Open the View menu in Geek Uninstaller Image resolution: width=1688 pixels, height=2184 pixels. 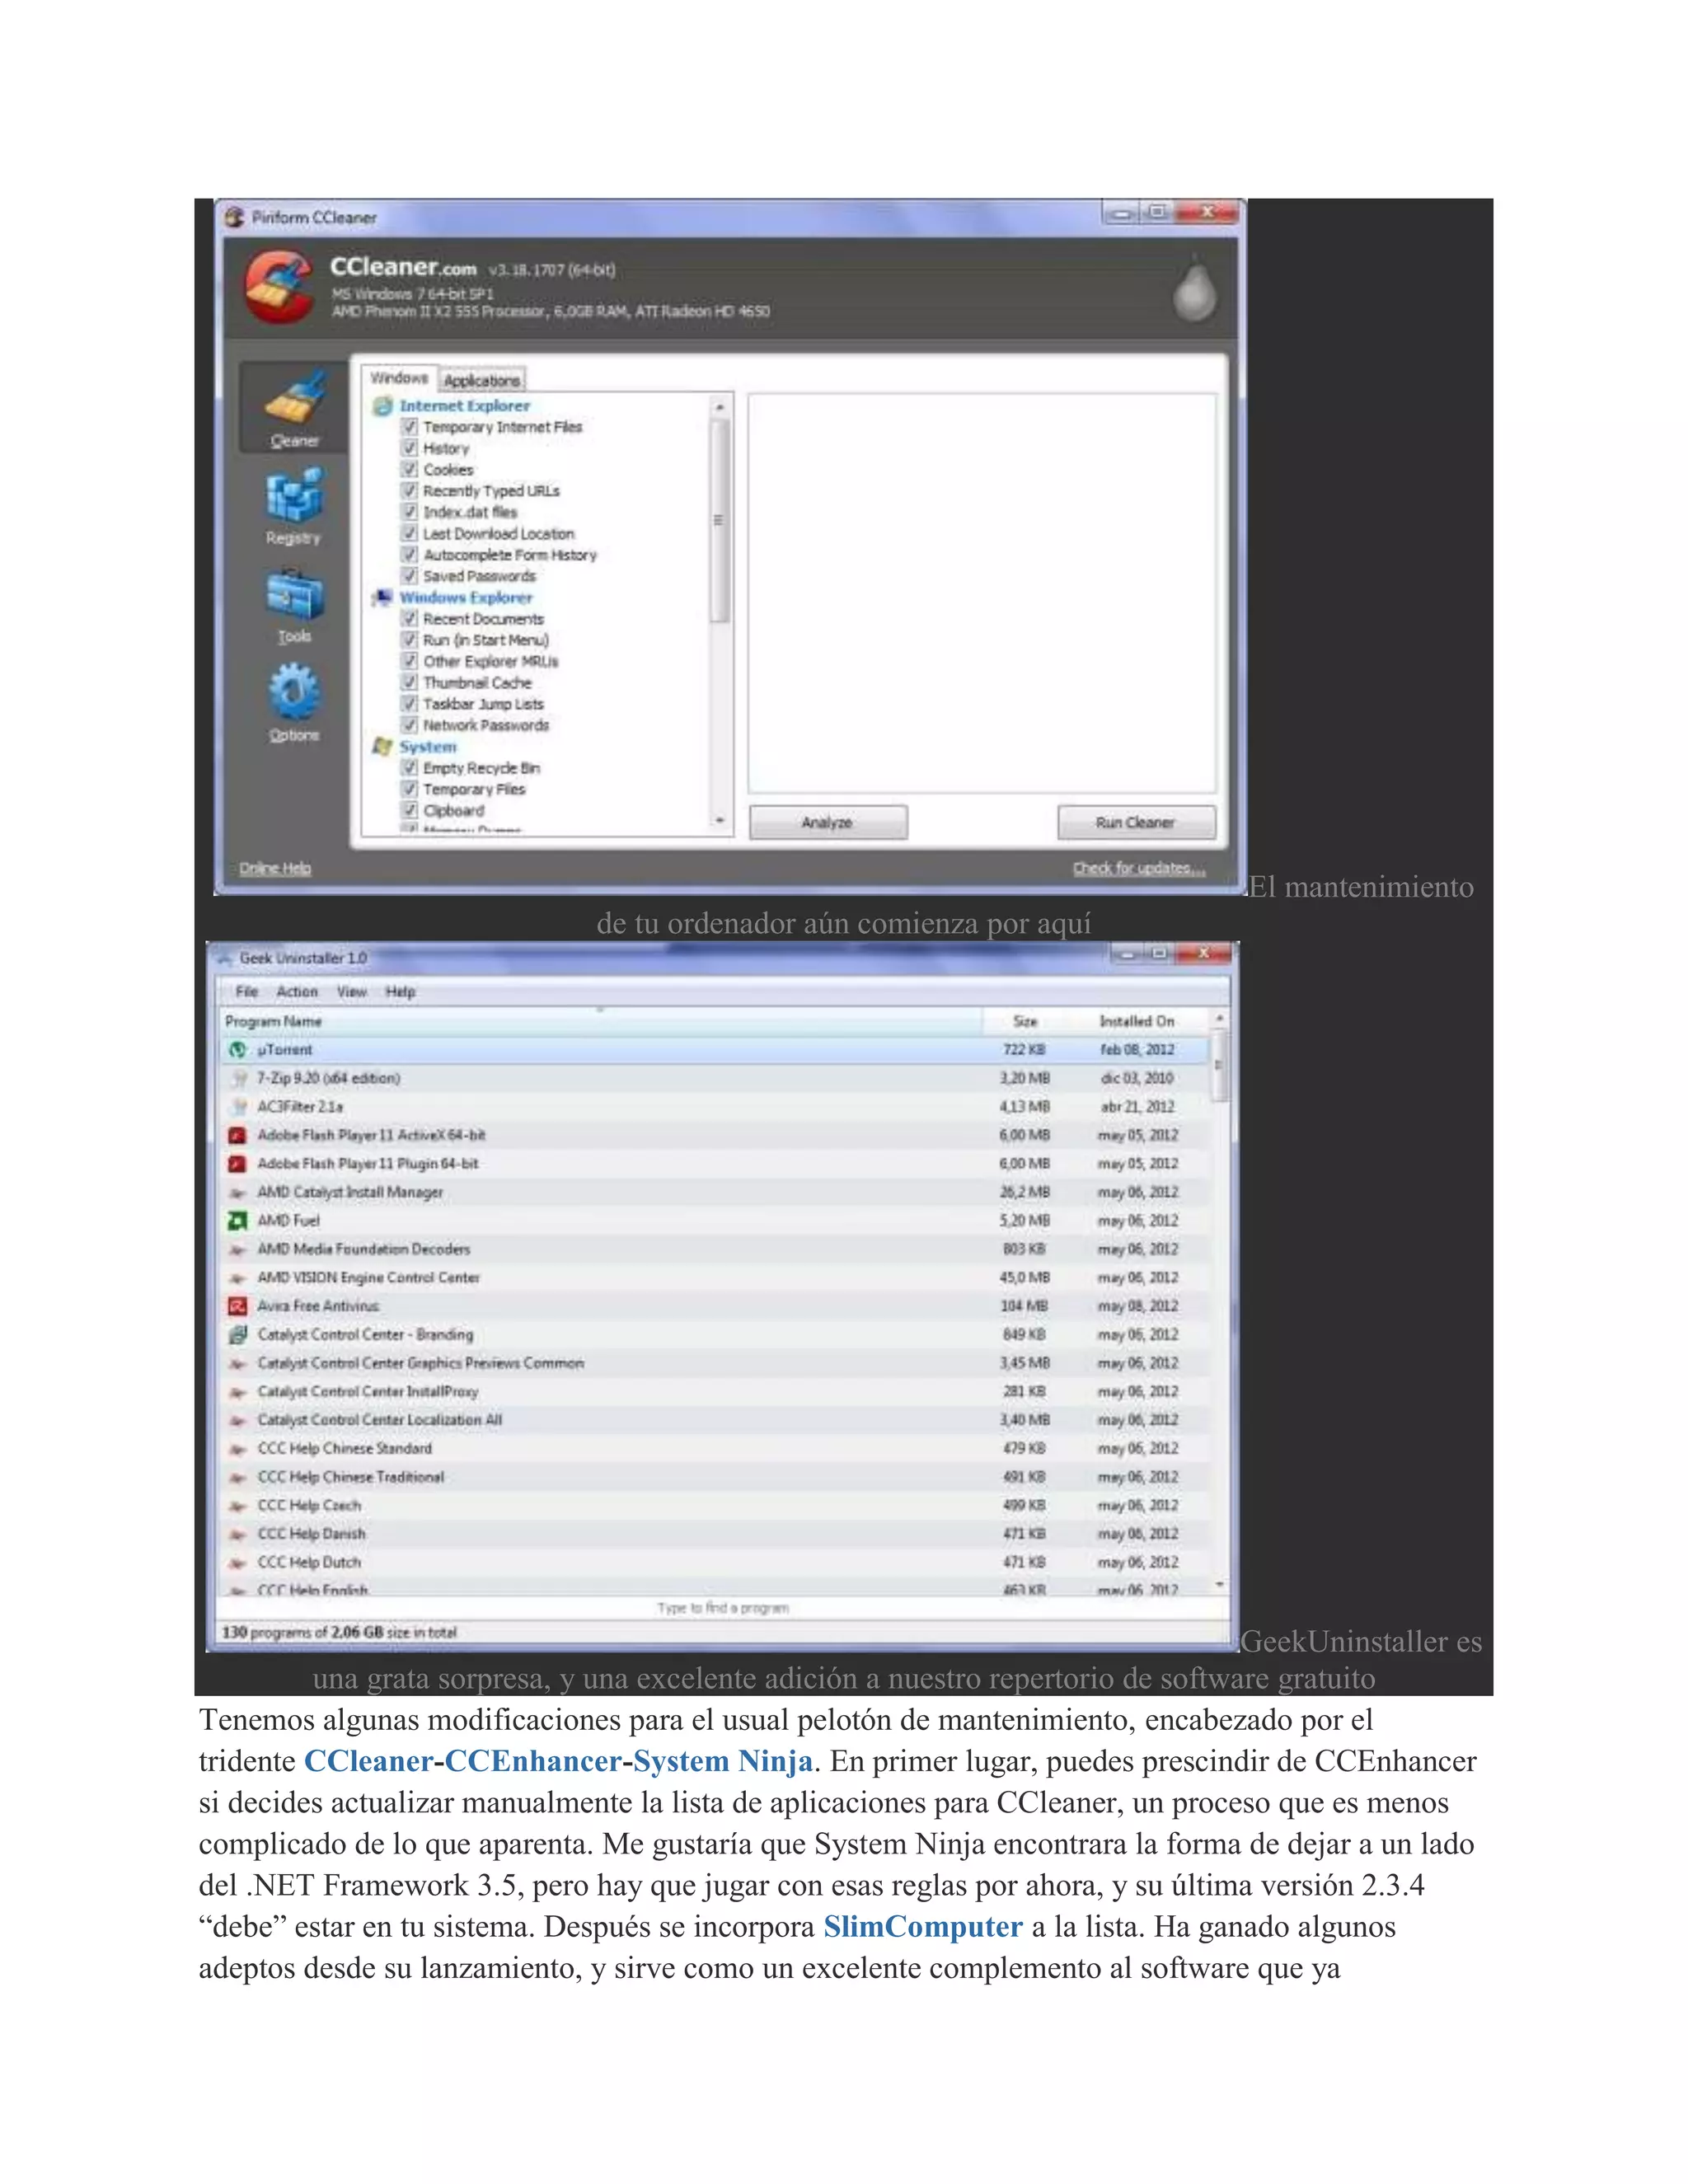352,992
